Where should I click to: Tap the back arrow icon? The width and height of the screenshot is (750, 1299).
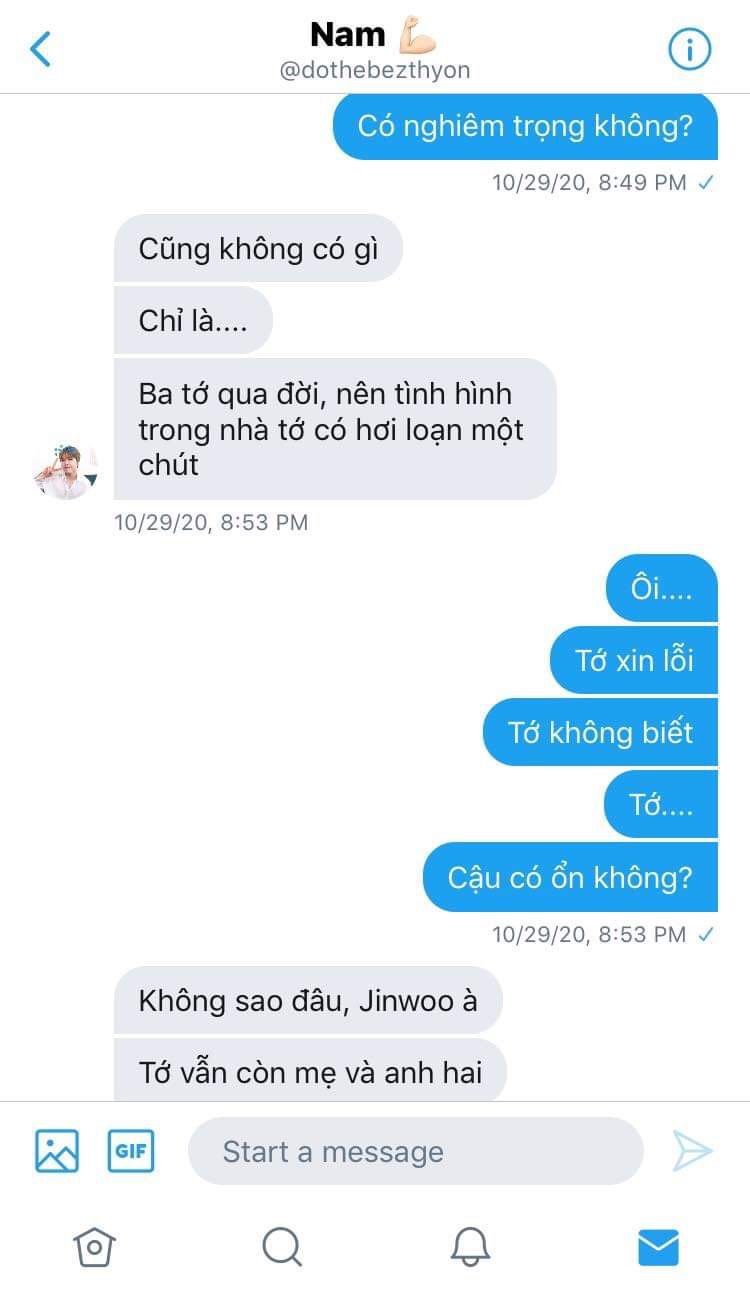[x=40, y=48]
